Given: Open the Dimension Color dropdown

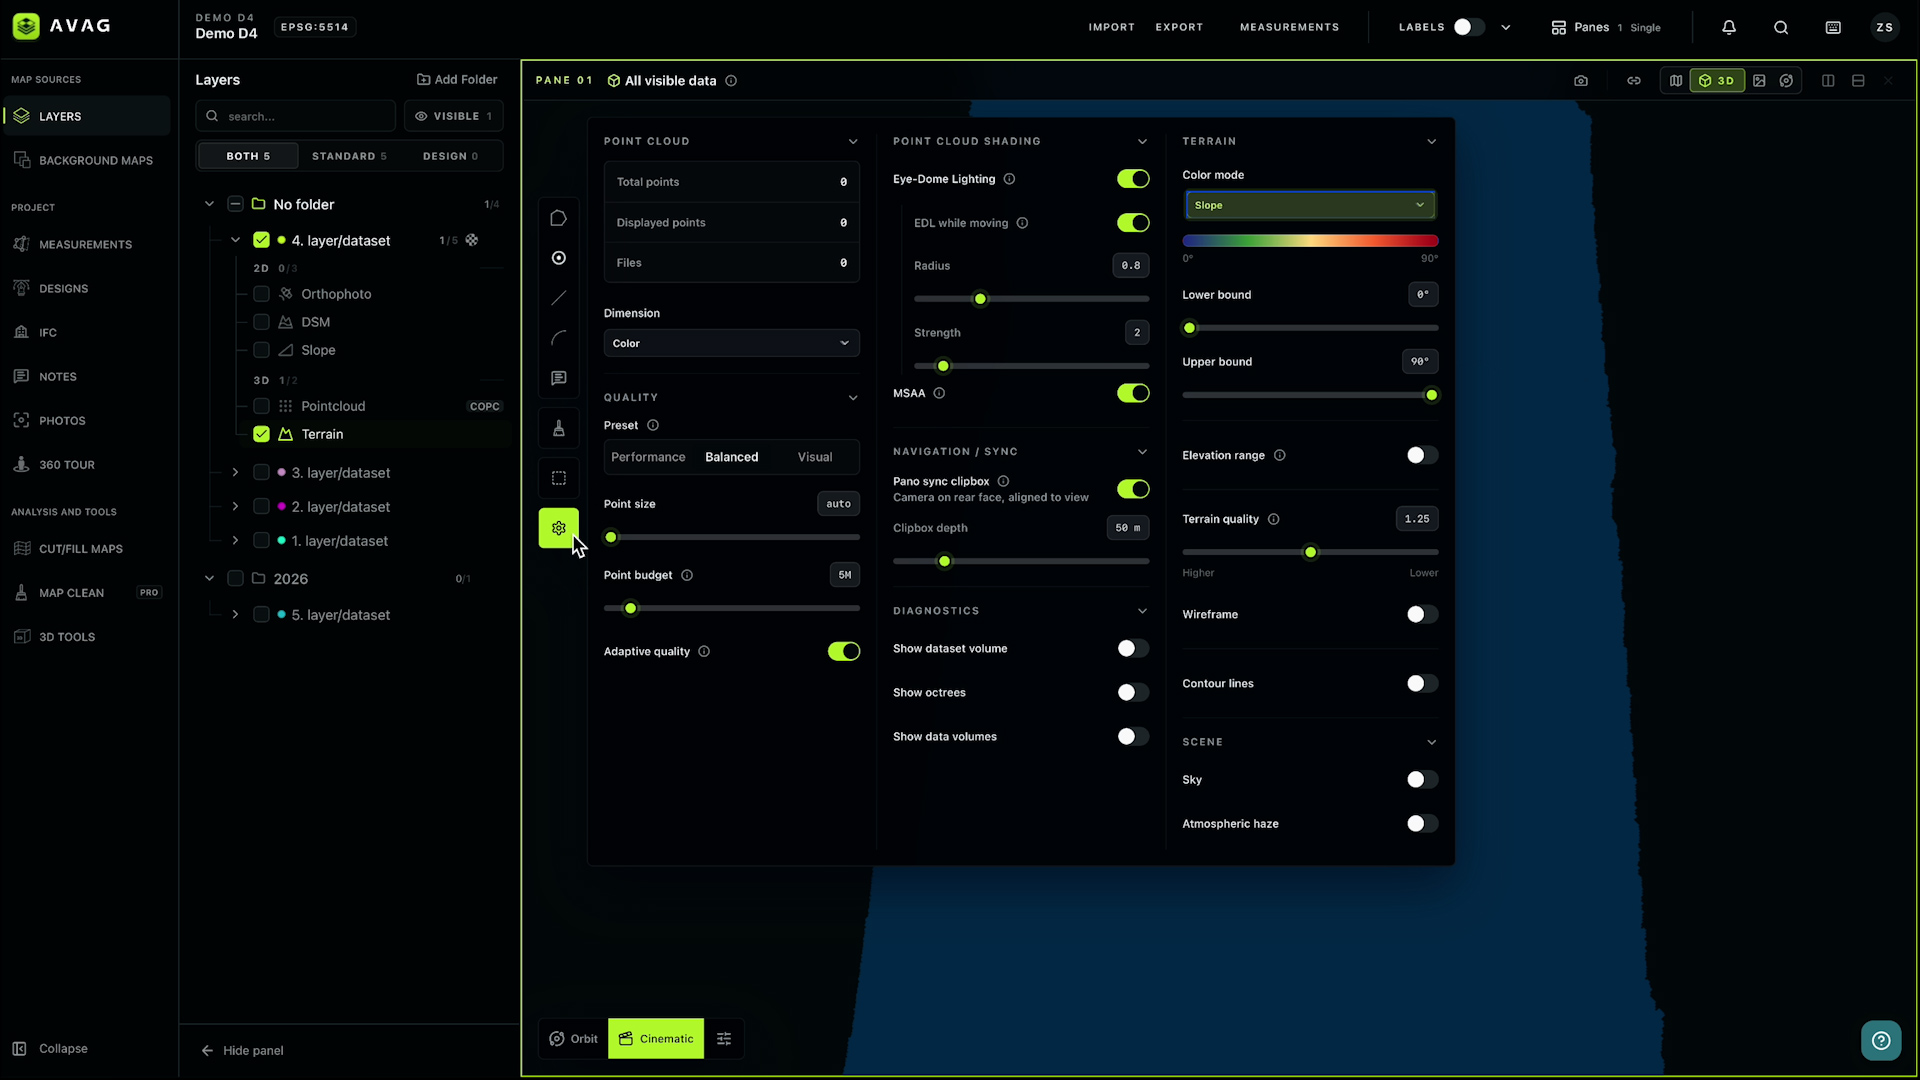Looking at the screenshot, I should (731, 343).
